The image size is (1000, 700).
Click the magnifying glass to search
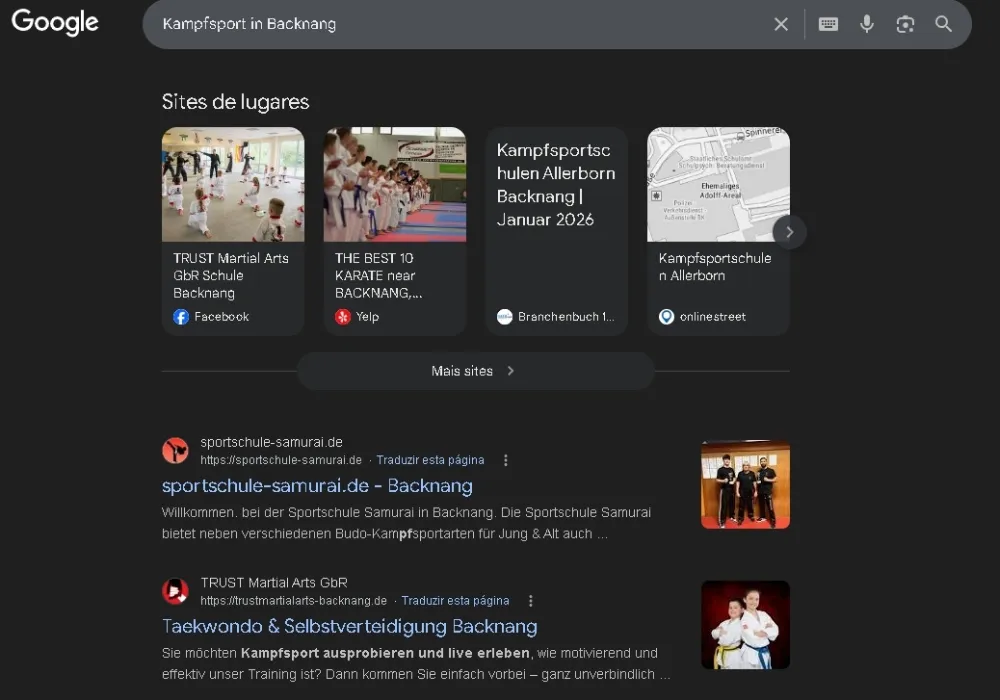(943, 24)
